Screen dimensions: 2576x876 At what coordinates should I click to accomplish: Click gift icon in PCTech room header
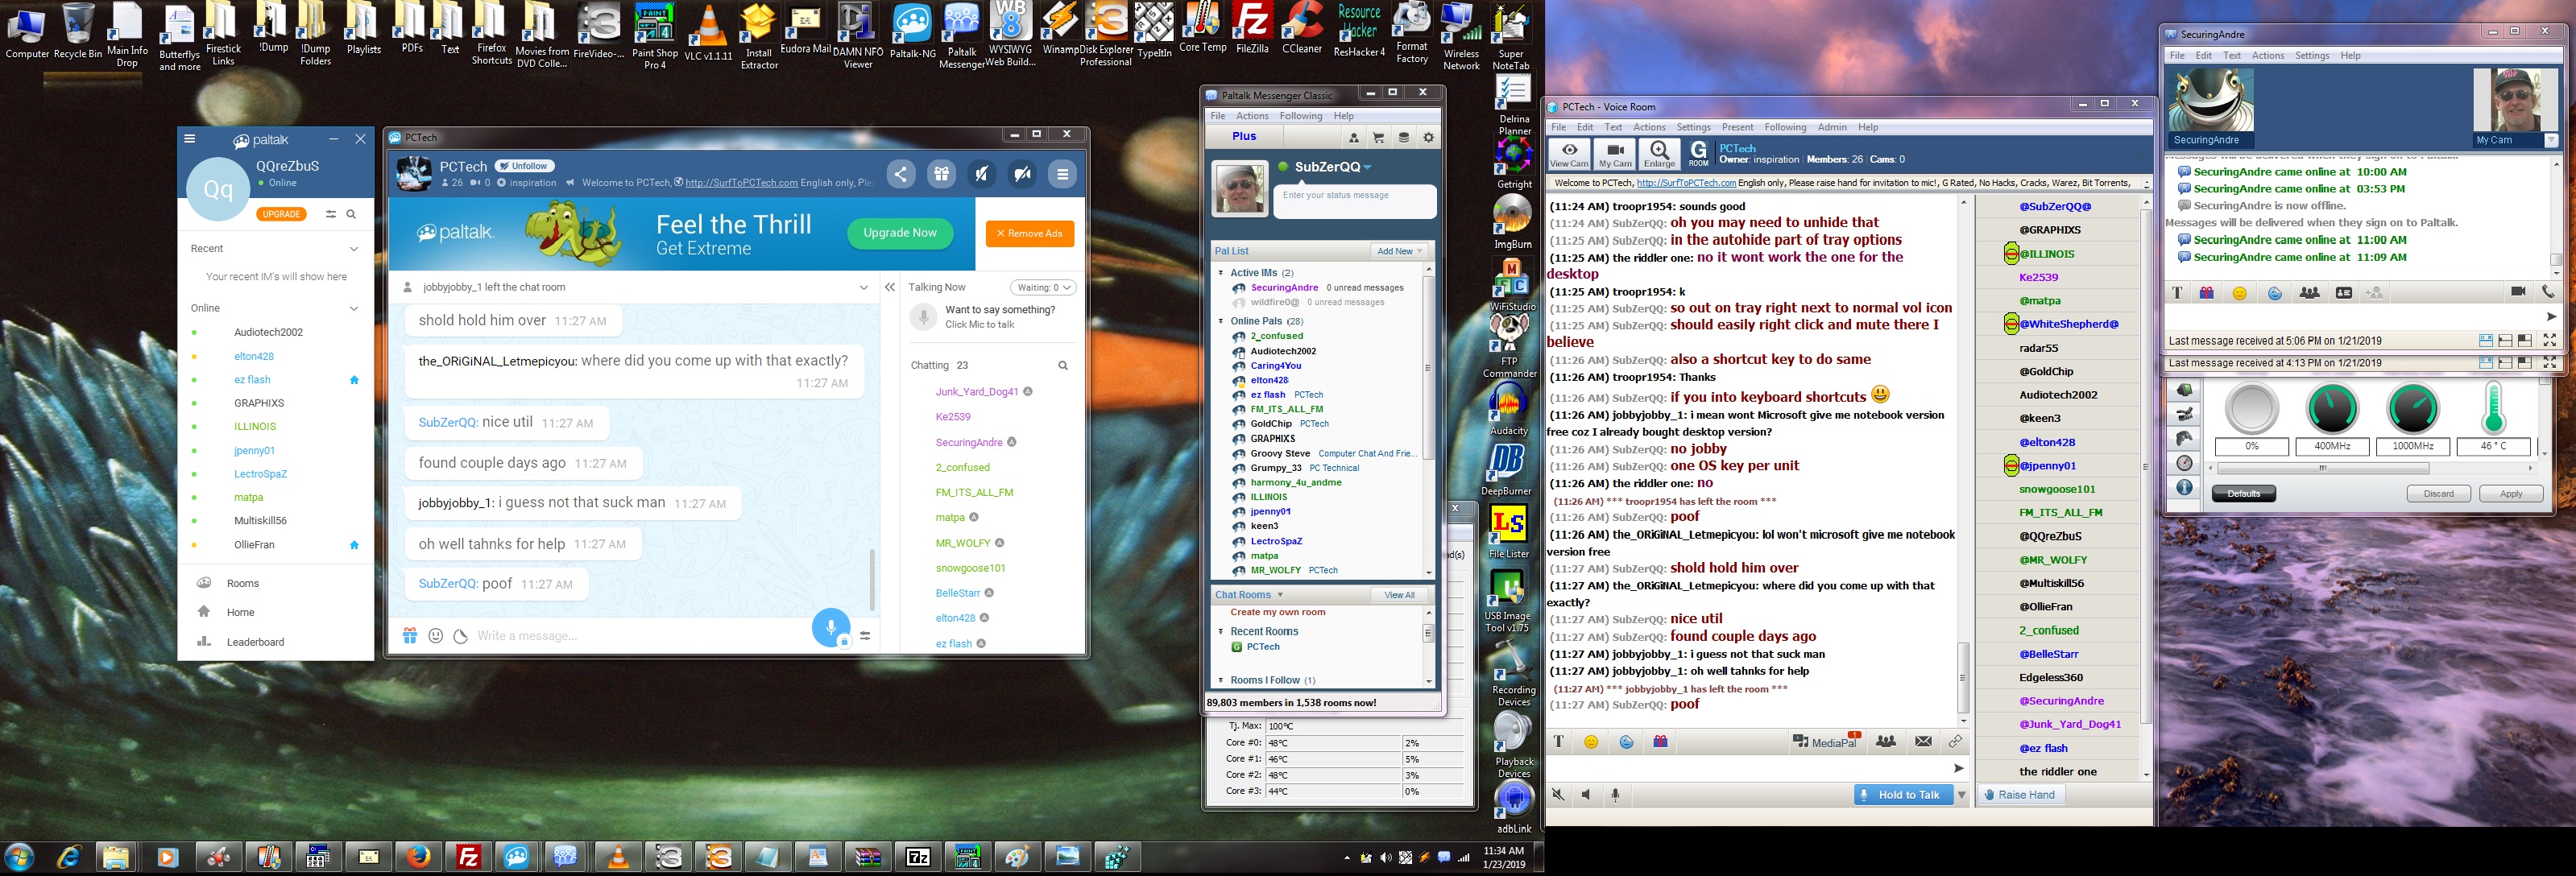point(941,174)
